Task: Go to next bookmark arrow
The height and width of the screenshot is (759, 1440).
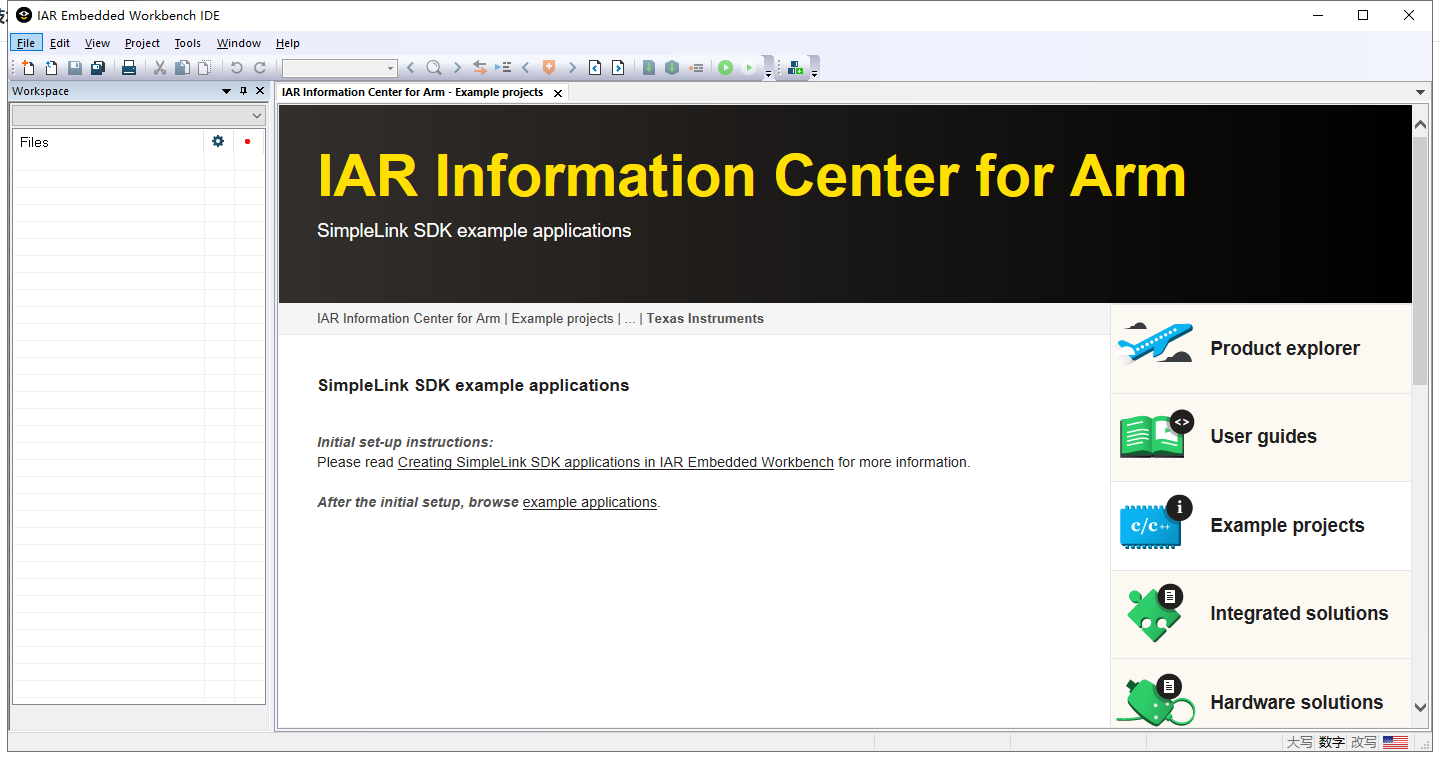Action: pyautogui.click(x=572, y=68)
